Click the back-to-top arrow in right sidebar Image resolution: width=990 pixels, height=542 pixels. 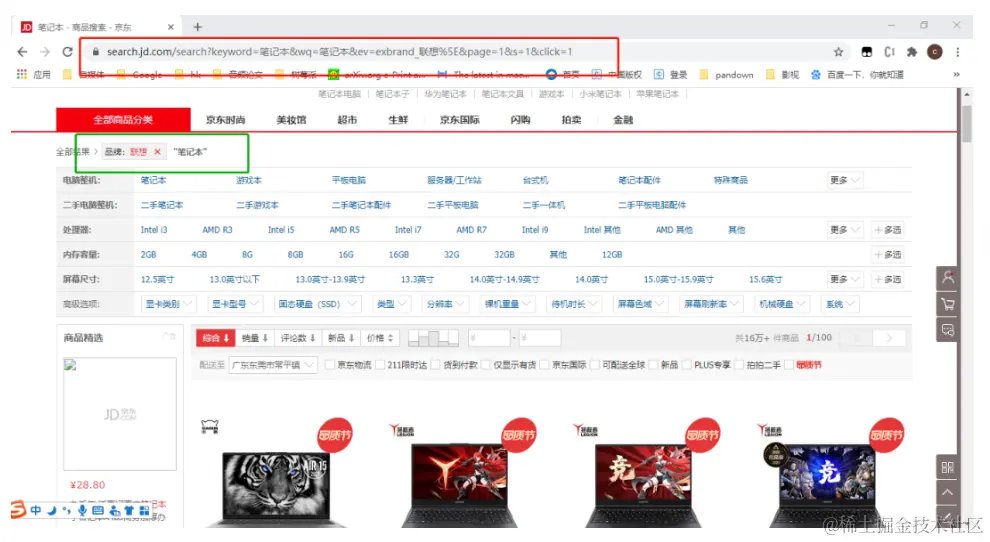tap(948, 493)
